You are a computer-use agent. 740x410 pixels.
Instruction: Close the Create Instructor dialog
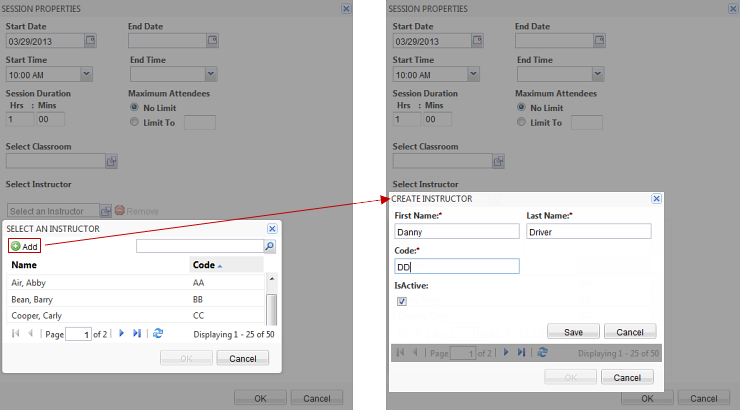point(656,199)
